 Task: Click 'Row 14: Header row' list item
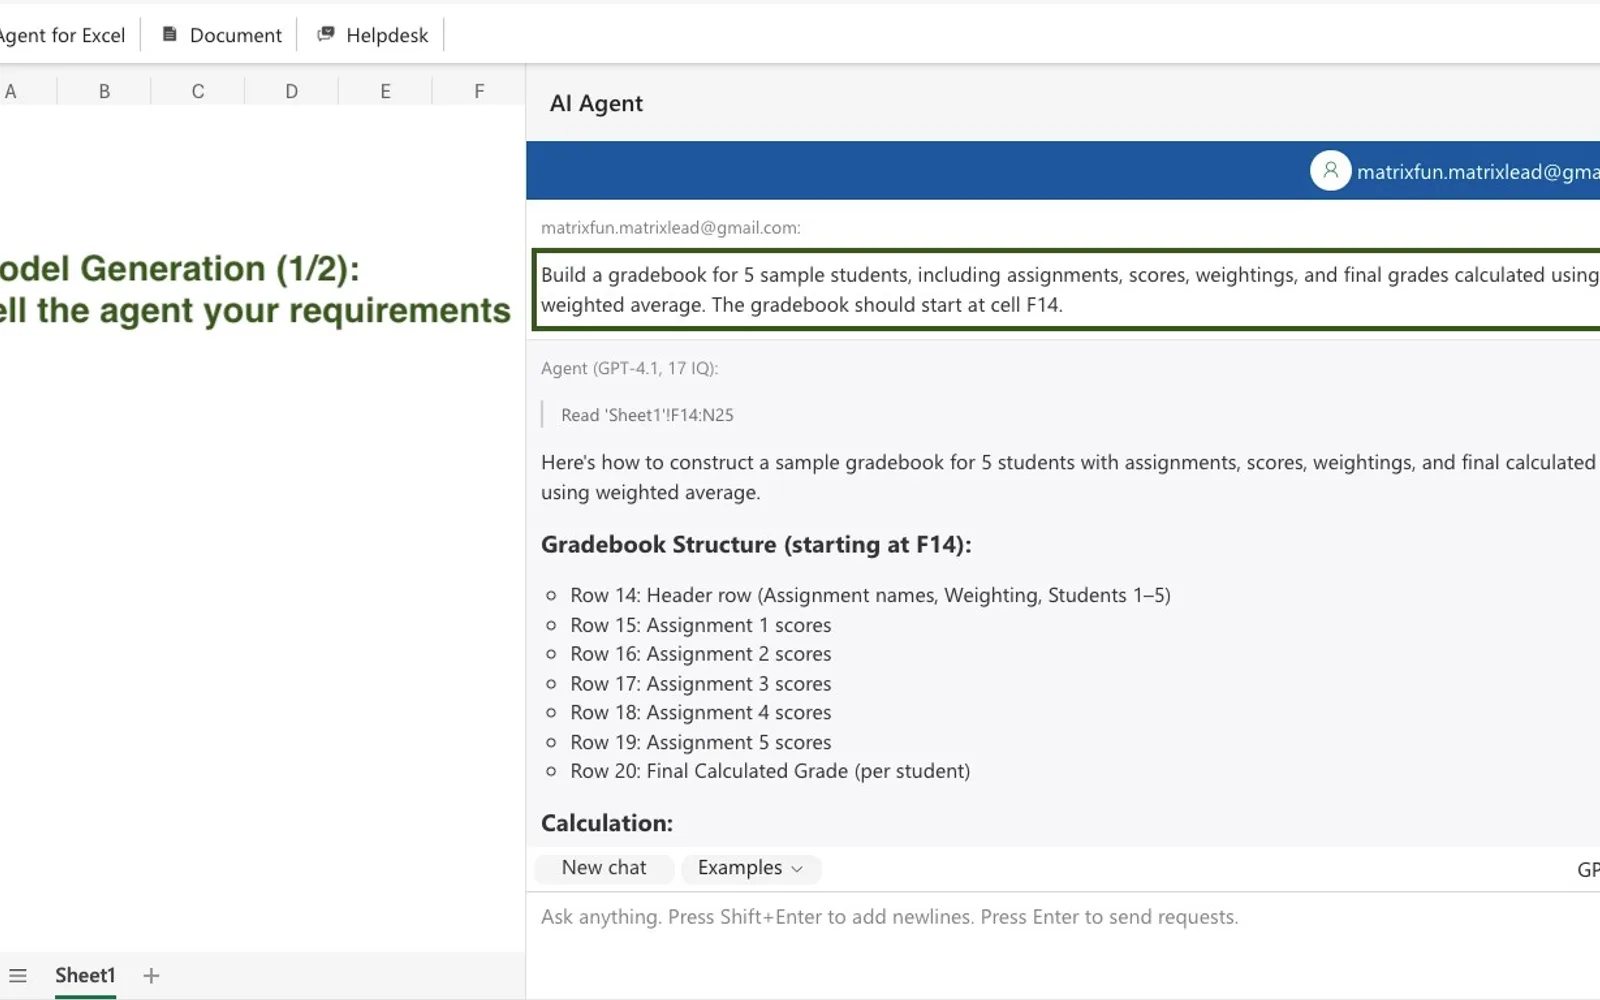(x=870, y=595)
